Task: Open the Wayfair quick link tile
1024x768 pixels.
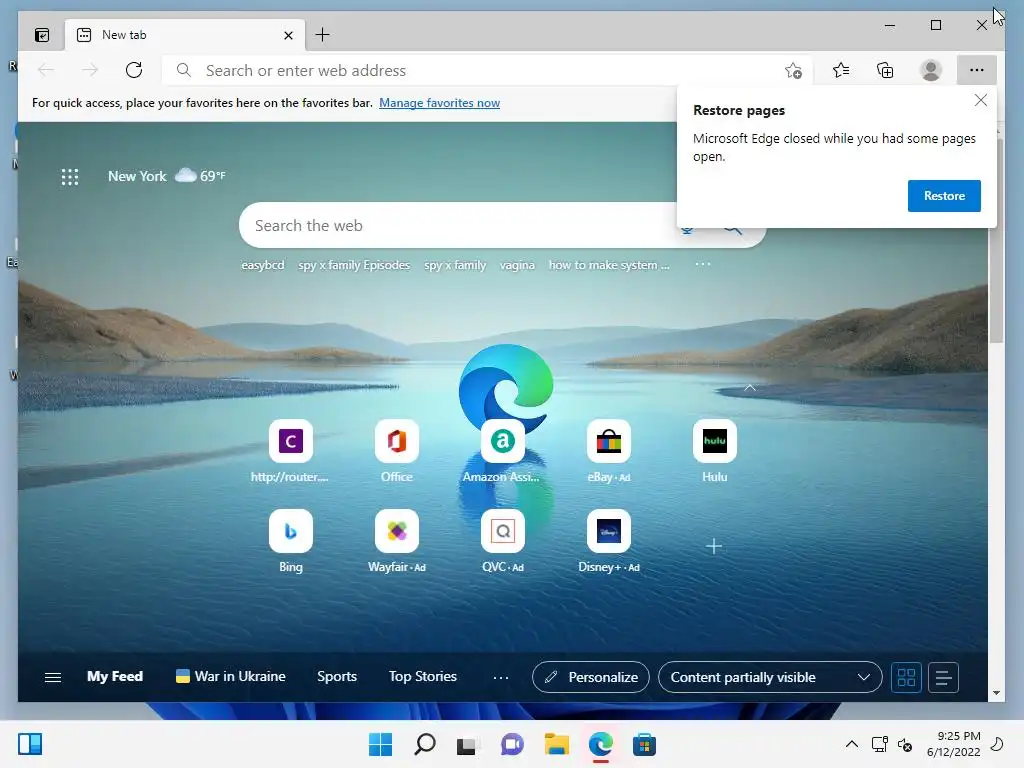Action: pos(396,541)
